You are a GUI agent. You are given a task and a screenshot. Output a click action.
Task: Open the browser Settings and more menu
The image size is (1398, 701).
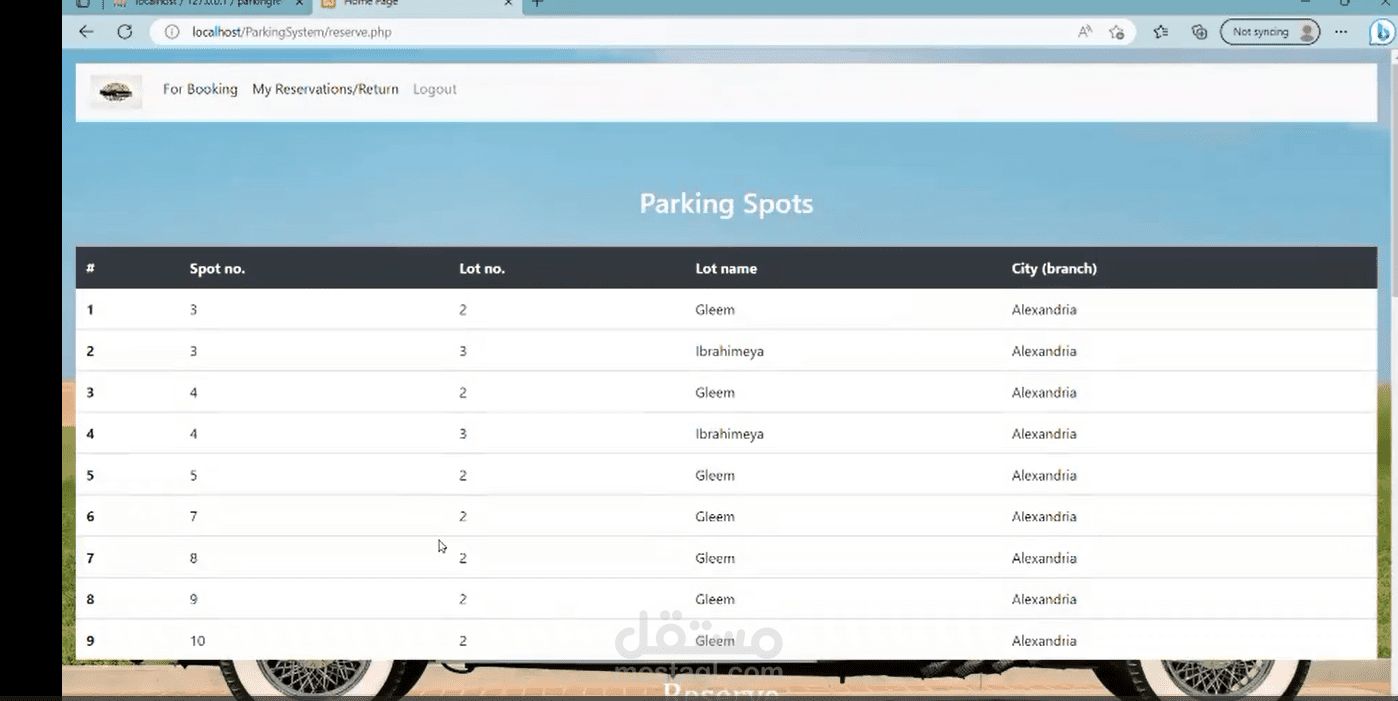coord(1341,32)
